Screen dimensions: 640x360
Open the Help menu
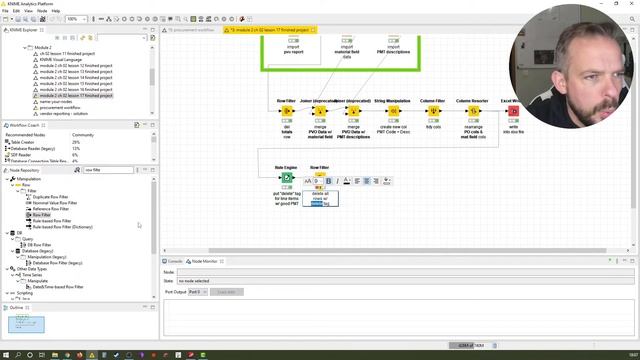click(56, 11)
